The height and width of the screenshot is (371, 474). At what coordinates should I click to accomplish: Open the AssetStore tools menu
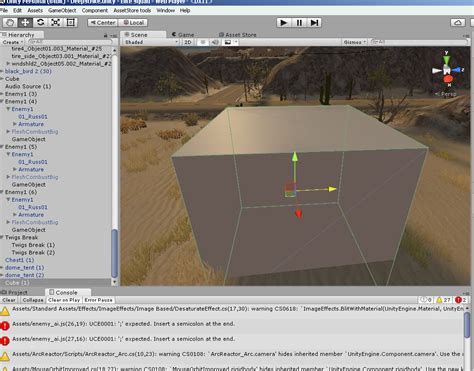pos(132,10)
